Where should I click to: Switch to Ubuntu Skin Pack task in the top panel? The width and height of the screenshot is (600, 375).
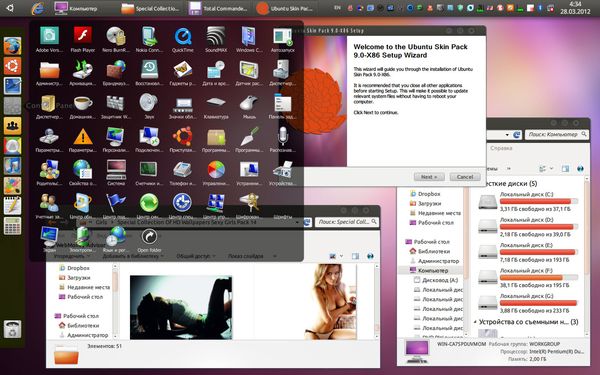(x=285, y=8)
